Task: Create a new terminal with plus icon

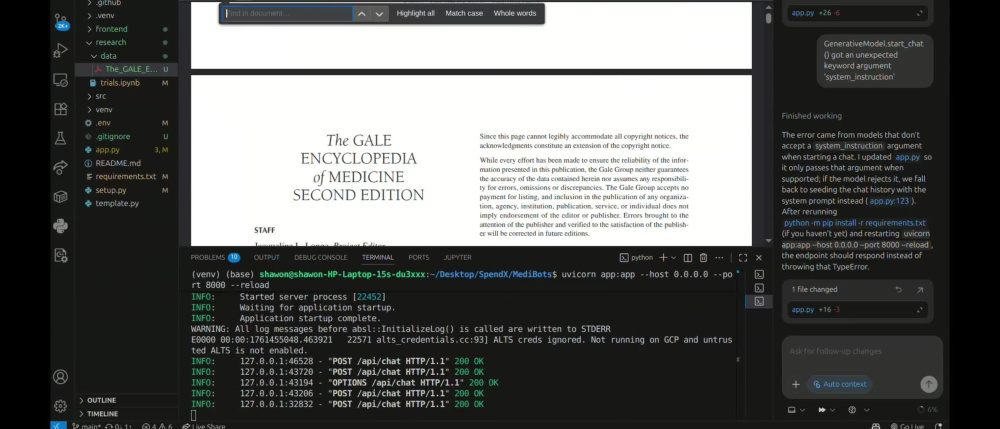Action: point(663,258)
